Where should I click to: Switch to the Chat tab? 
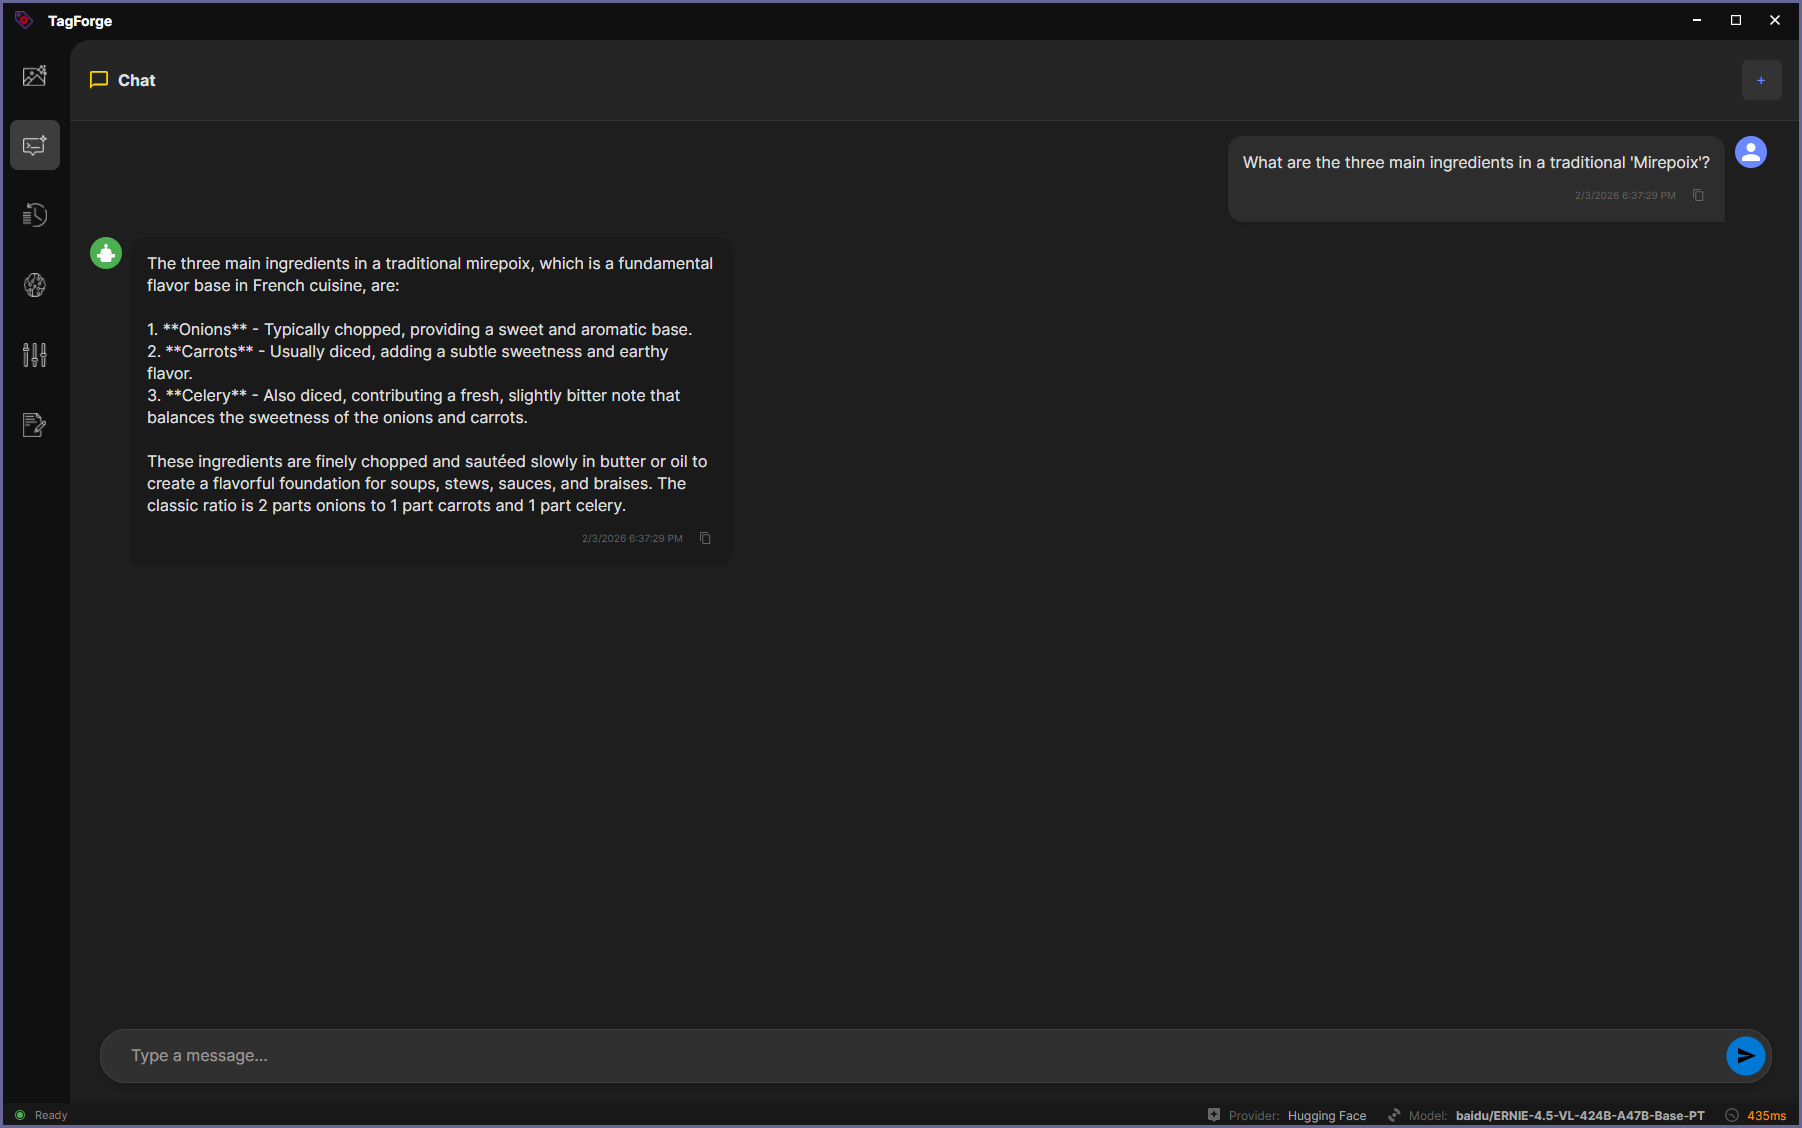pos(136,80)
